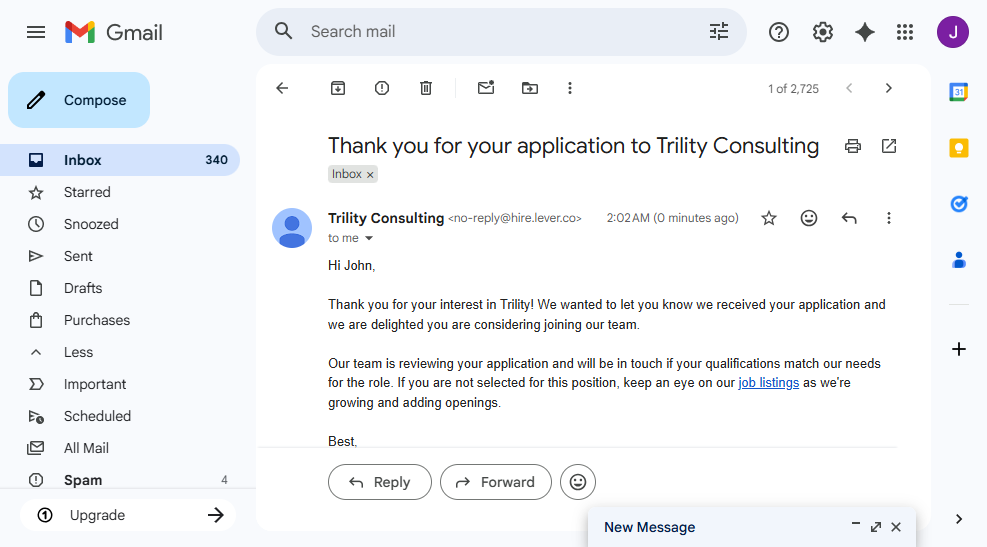Expand the 'to me' recipient details arrow

(369, 238)
